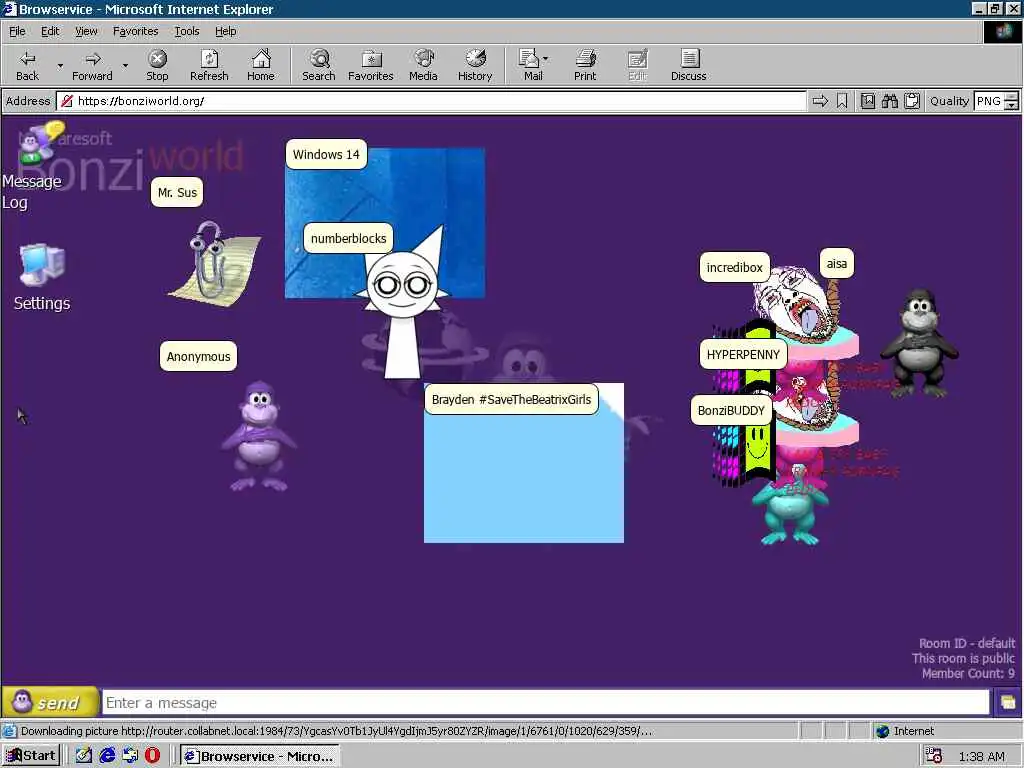This screenshot has width=1024, height=768.
Task: Click the address bar URL field
Action: (x=431, y=101)
